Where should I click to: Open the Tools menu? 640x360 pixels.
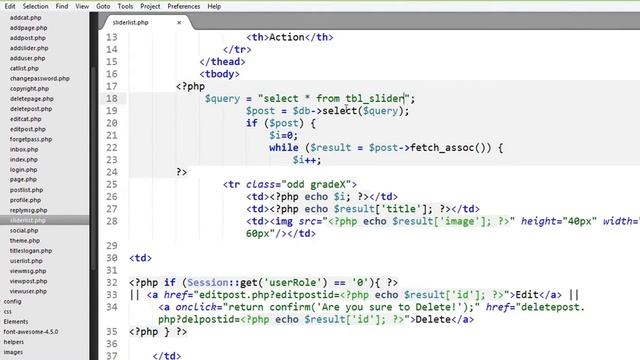tap(125, 7)
